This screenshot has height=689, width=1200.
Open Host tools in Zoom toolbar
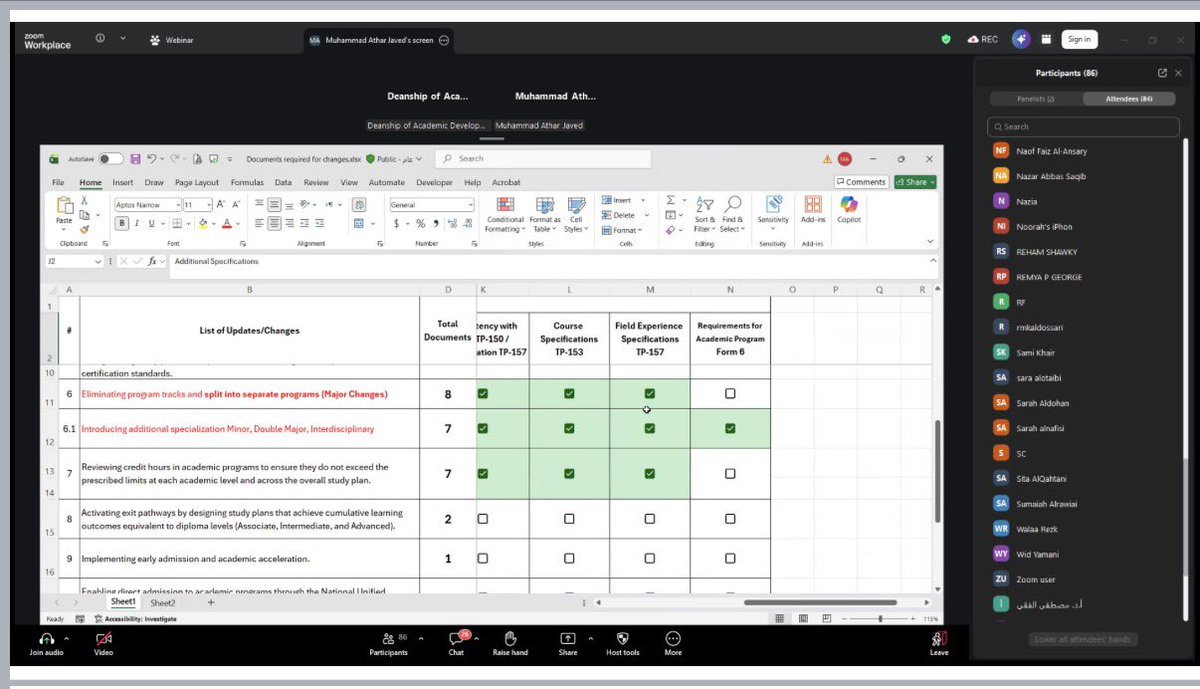pyautogui.click(x=622, y=643)
